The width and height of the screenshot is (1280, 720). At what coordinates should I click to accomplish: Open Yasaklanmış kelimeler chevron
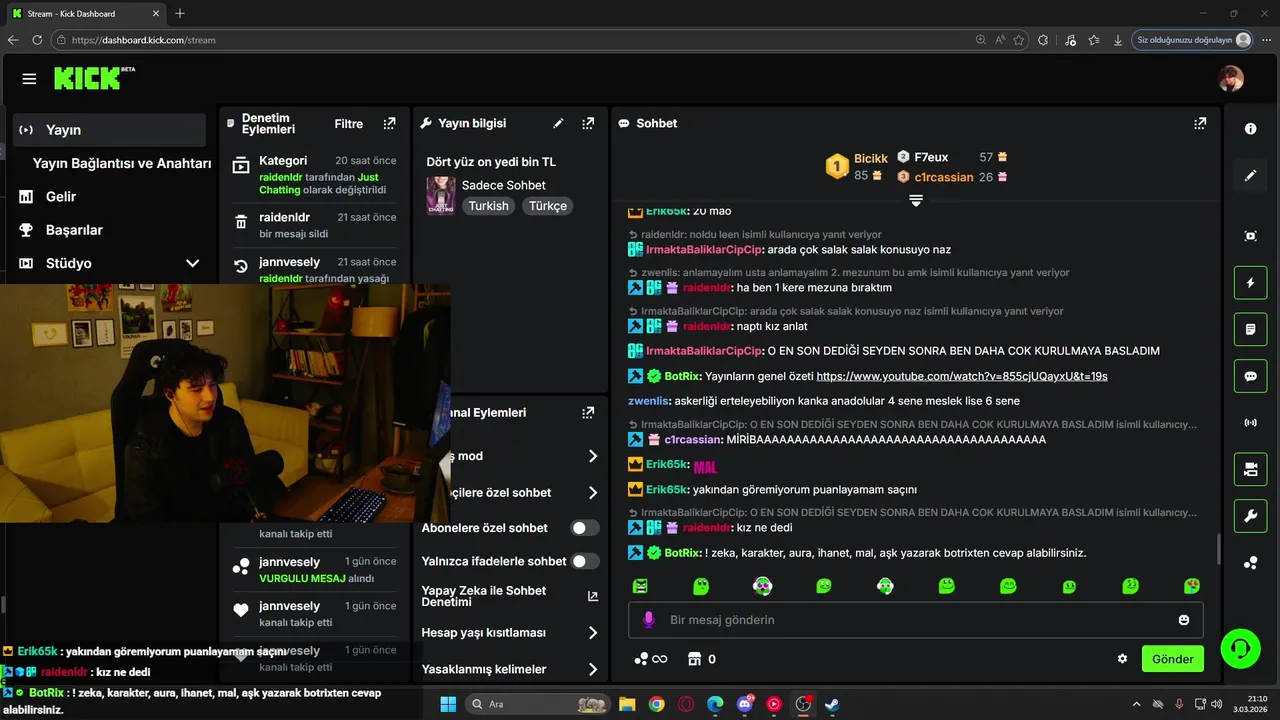(593, 669)
